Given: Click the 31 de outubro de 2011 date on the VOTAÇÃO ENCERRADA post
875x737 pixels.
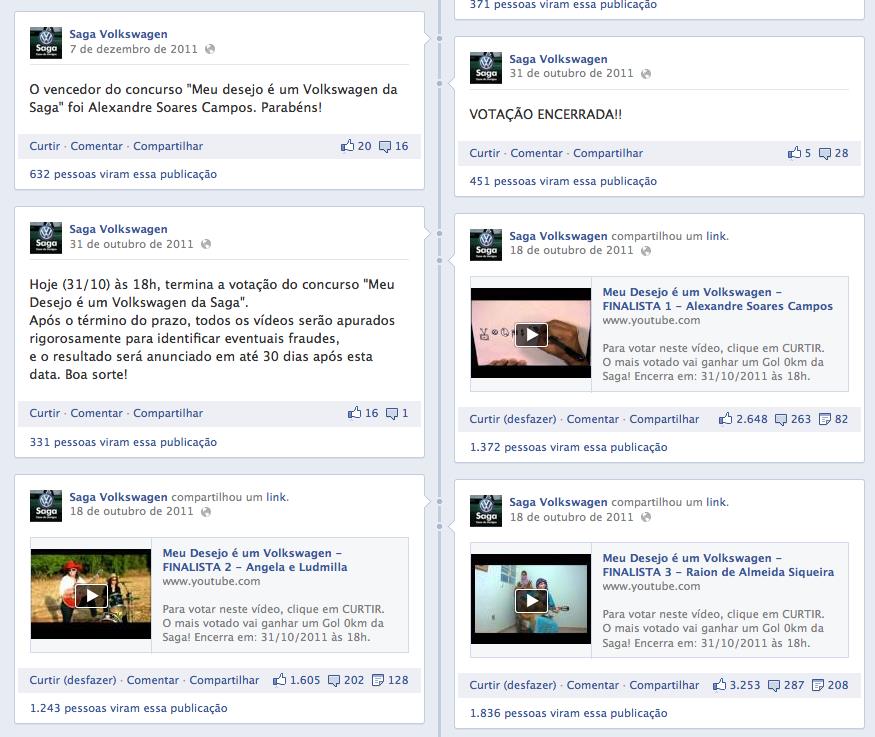Looking at the screenshot, I should coord(571,73).
